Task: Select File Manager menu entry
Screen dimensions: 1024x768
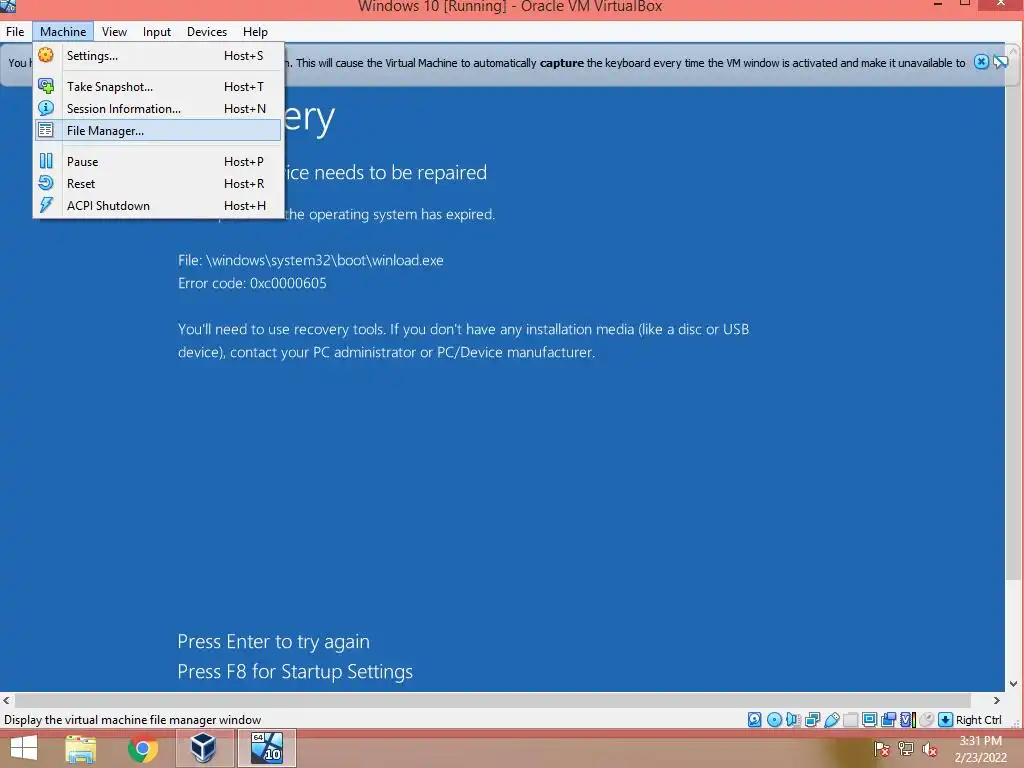Action: point(158,131)
